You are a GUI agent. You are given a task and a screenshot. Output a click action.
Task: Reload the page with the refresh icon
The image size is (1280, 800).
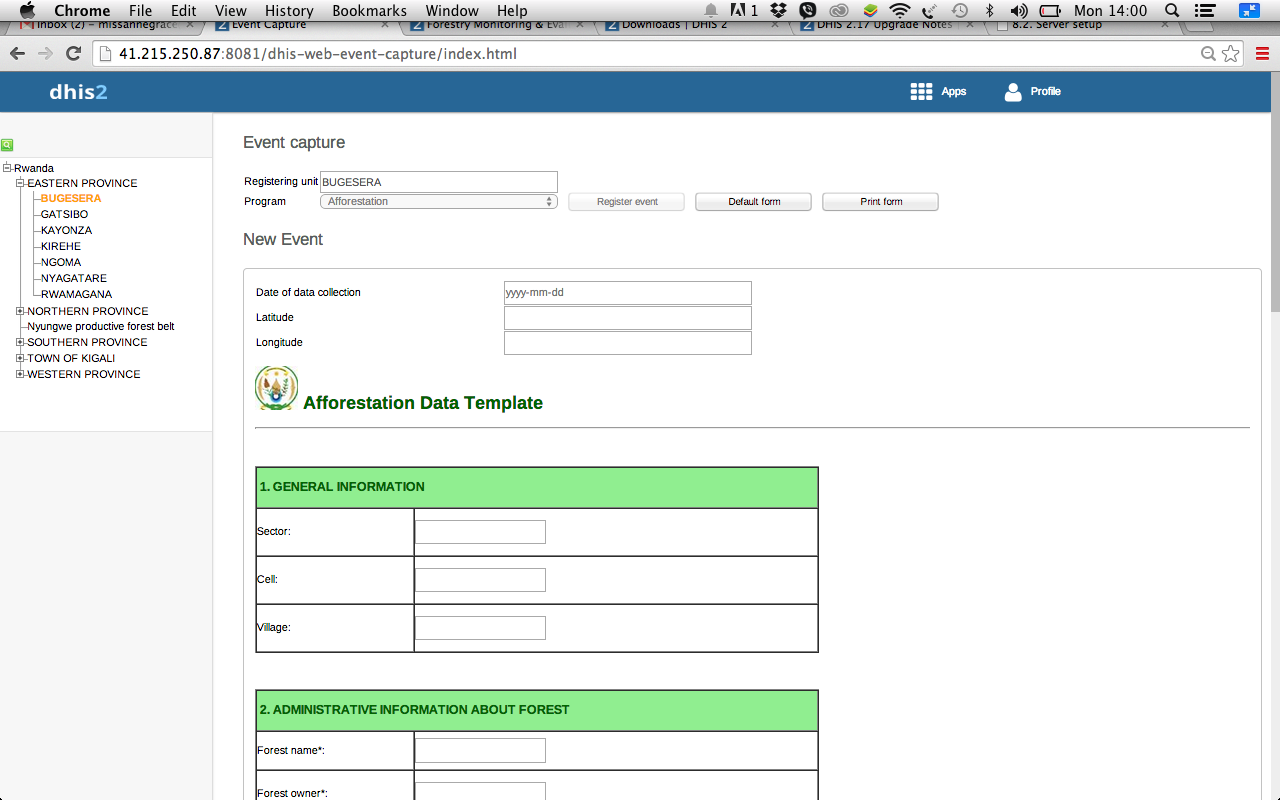click(x=73, y=54)
